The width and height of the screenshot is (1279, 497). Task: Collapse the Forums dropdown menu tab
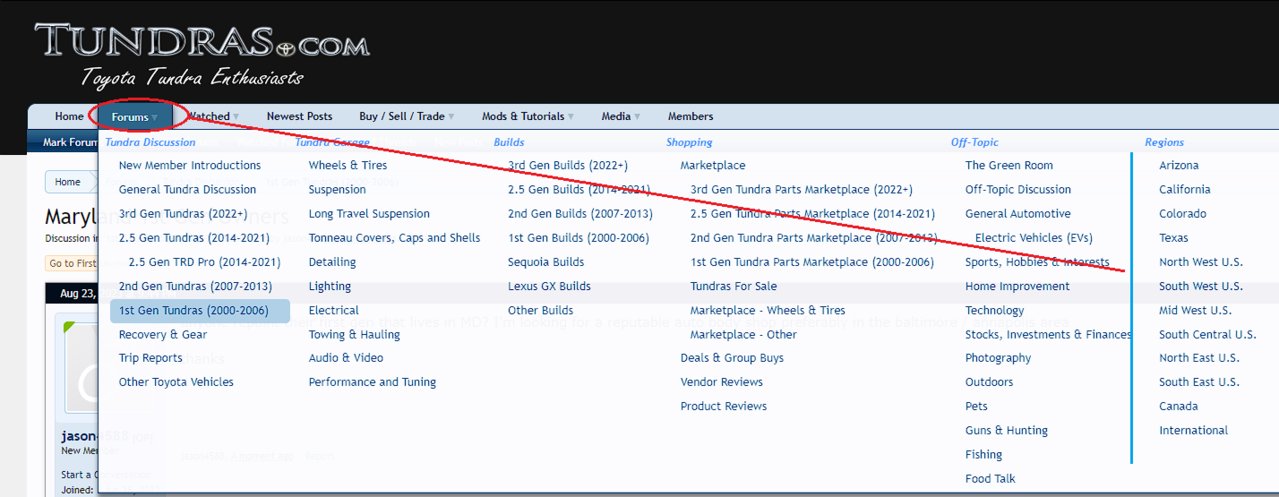135,117
